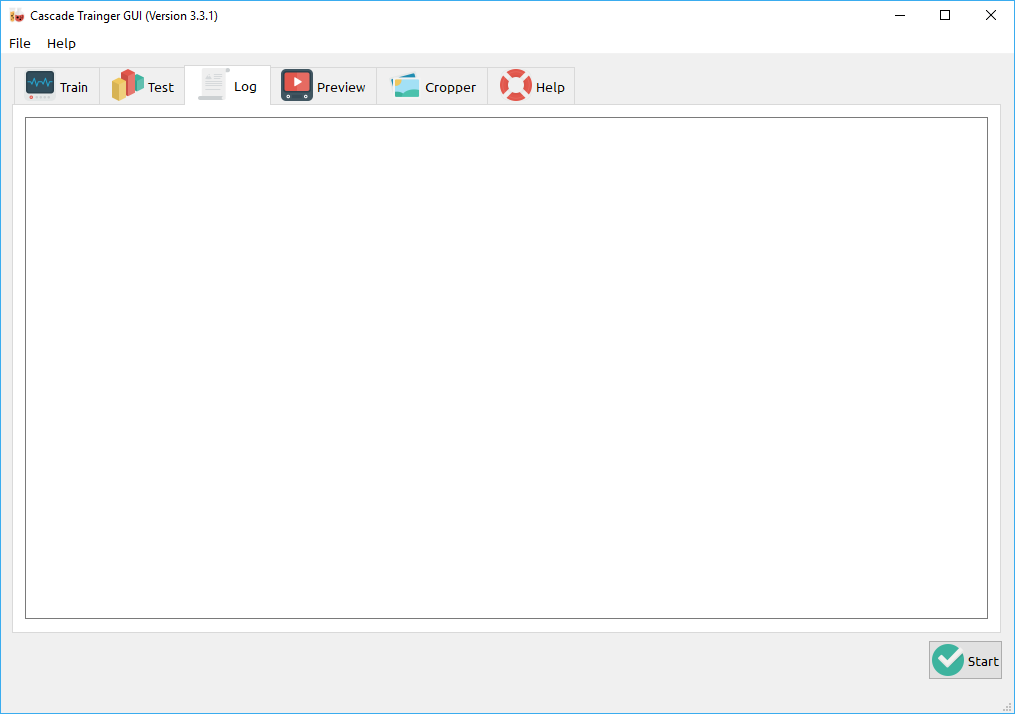Viewport: 1015px width, 714px height.
Task: Click inside the empty log text area
Action: pos(506,368)
